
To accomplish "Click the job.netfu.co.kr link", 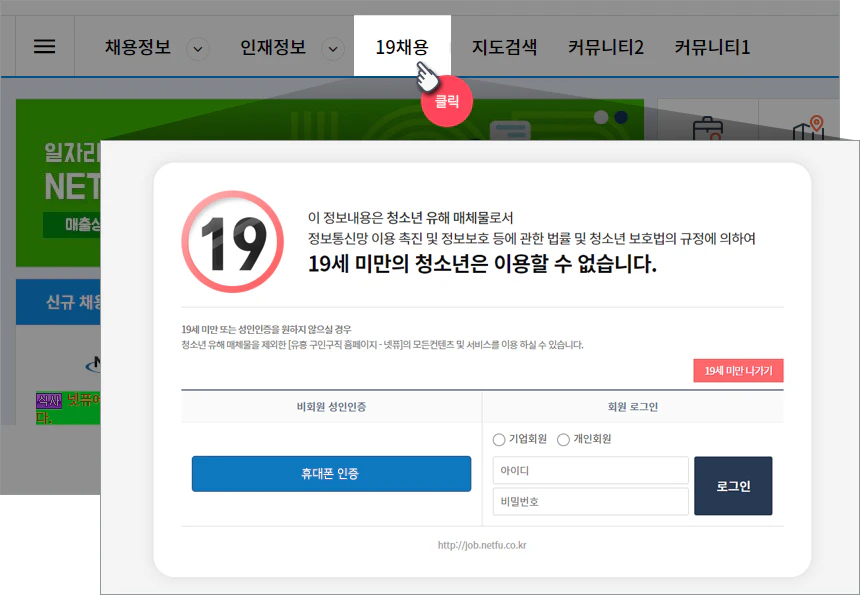I will [x=483, y=544].
